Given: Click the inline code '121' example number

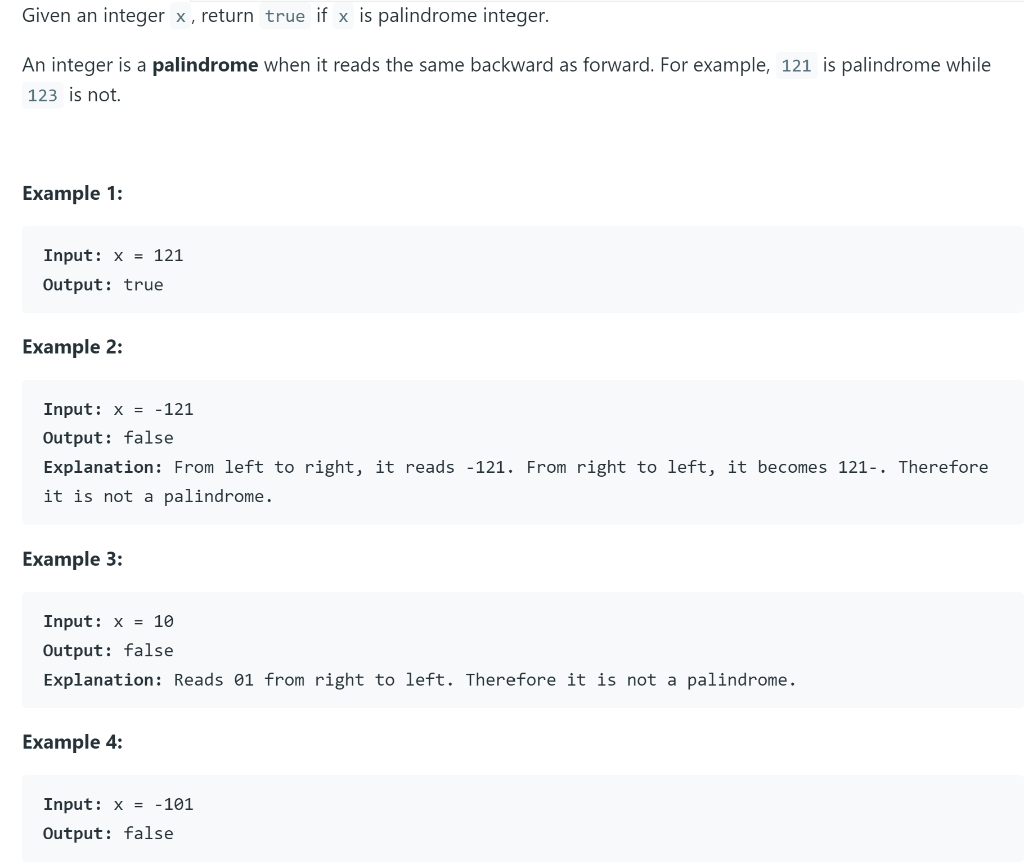Looking at the screenshot, I should tap(796, 65).
